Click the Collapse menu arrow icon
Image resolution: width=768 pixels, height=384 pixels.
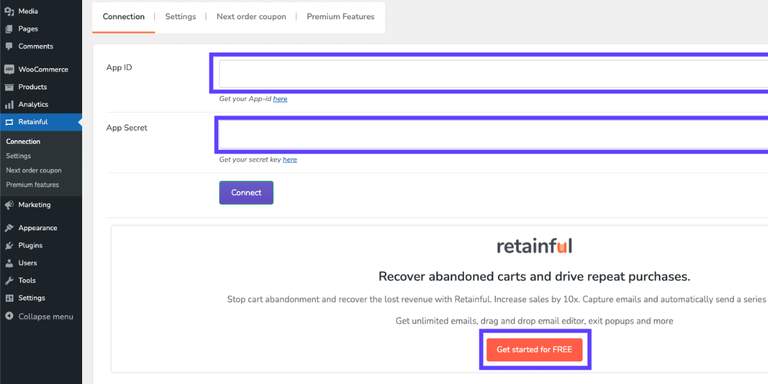9,316
